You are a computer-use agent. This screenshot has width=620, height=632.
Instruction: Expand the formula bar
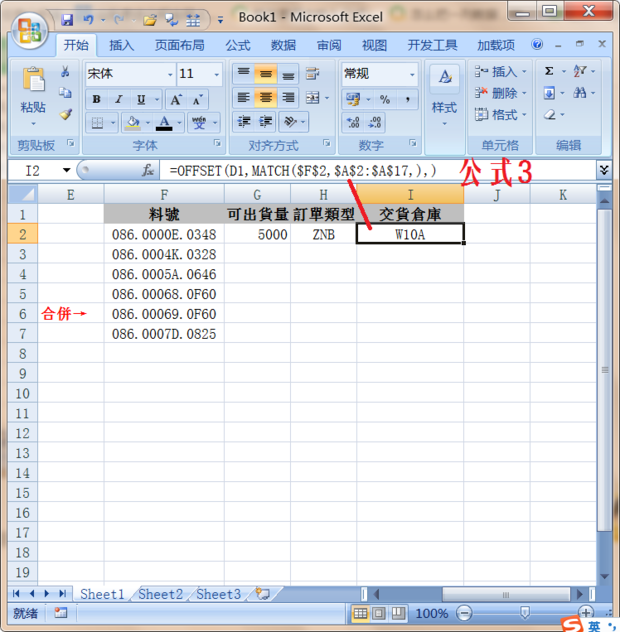click(603, 170)
